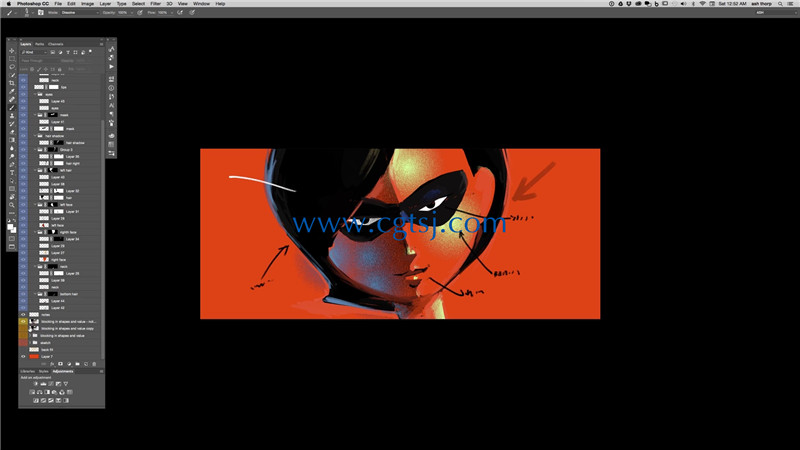Open the brush Mode dropdown
Screen dimensions: 800x450
coord(79,12)
